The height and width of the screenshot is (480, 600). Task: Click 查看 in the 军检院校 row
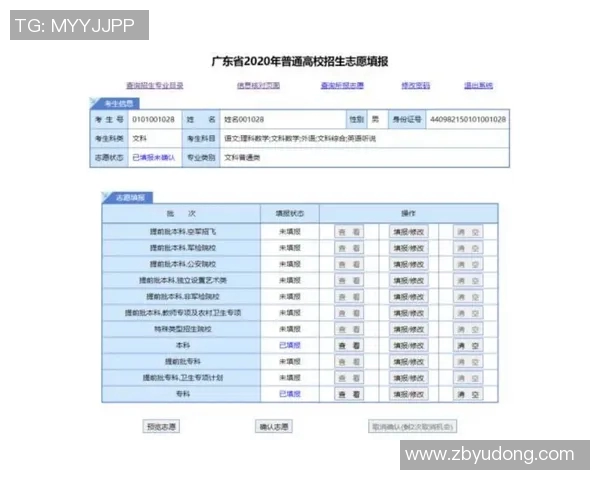tap(349, 248)
